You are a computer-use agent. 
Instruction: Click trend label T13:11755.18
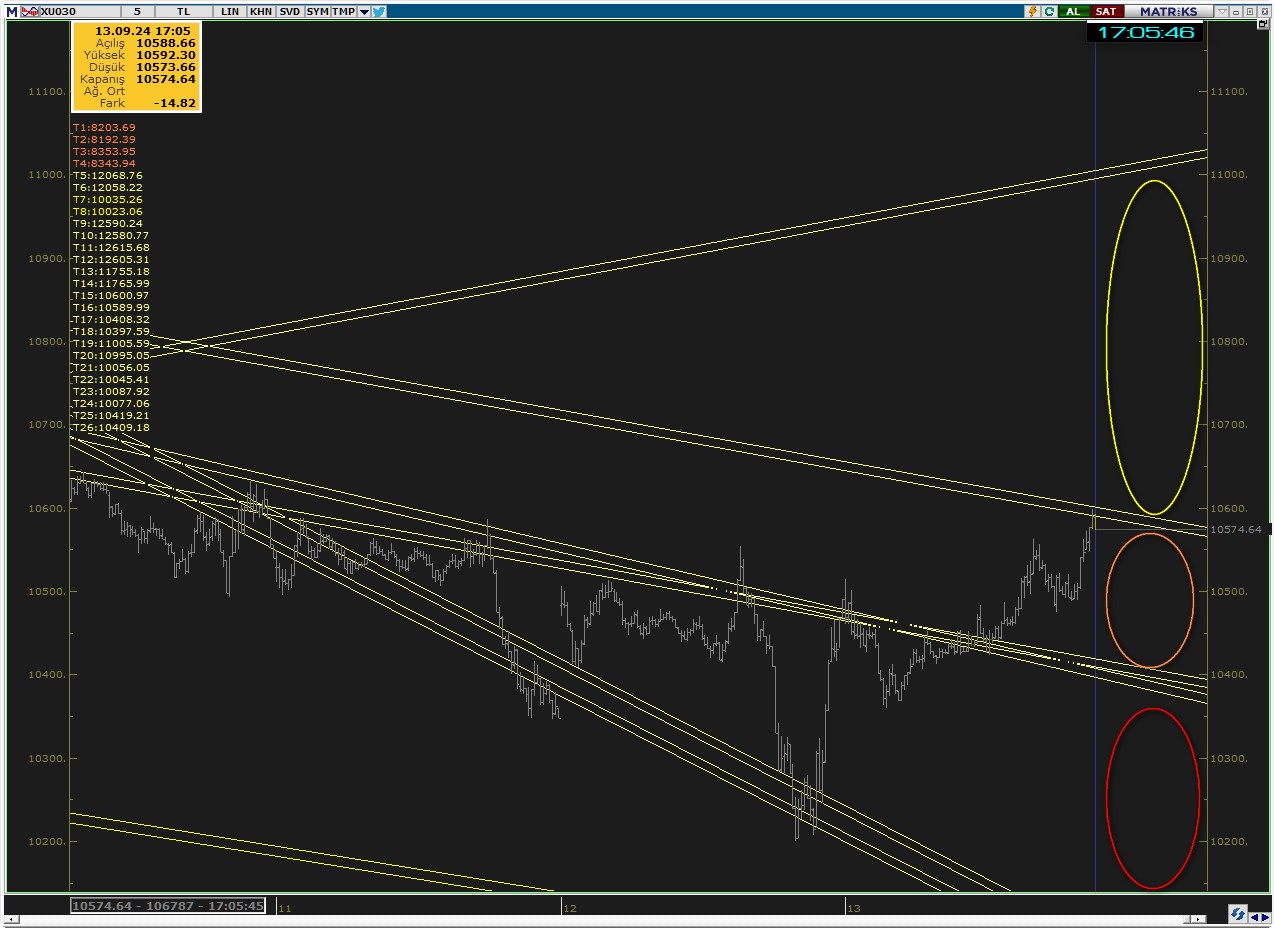coord(111,271)
